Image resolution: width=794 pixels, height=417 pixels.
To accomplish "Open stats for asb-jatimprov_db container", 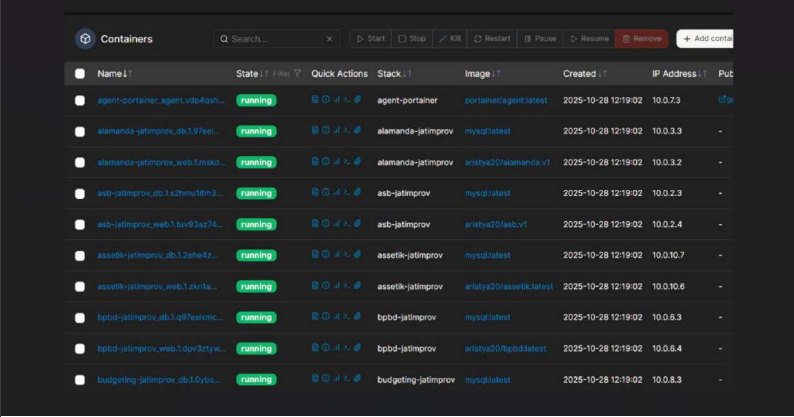I will tap(336, 192).
